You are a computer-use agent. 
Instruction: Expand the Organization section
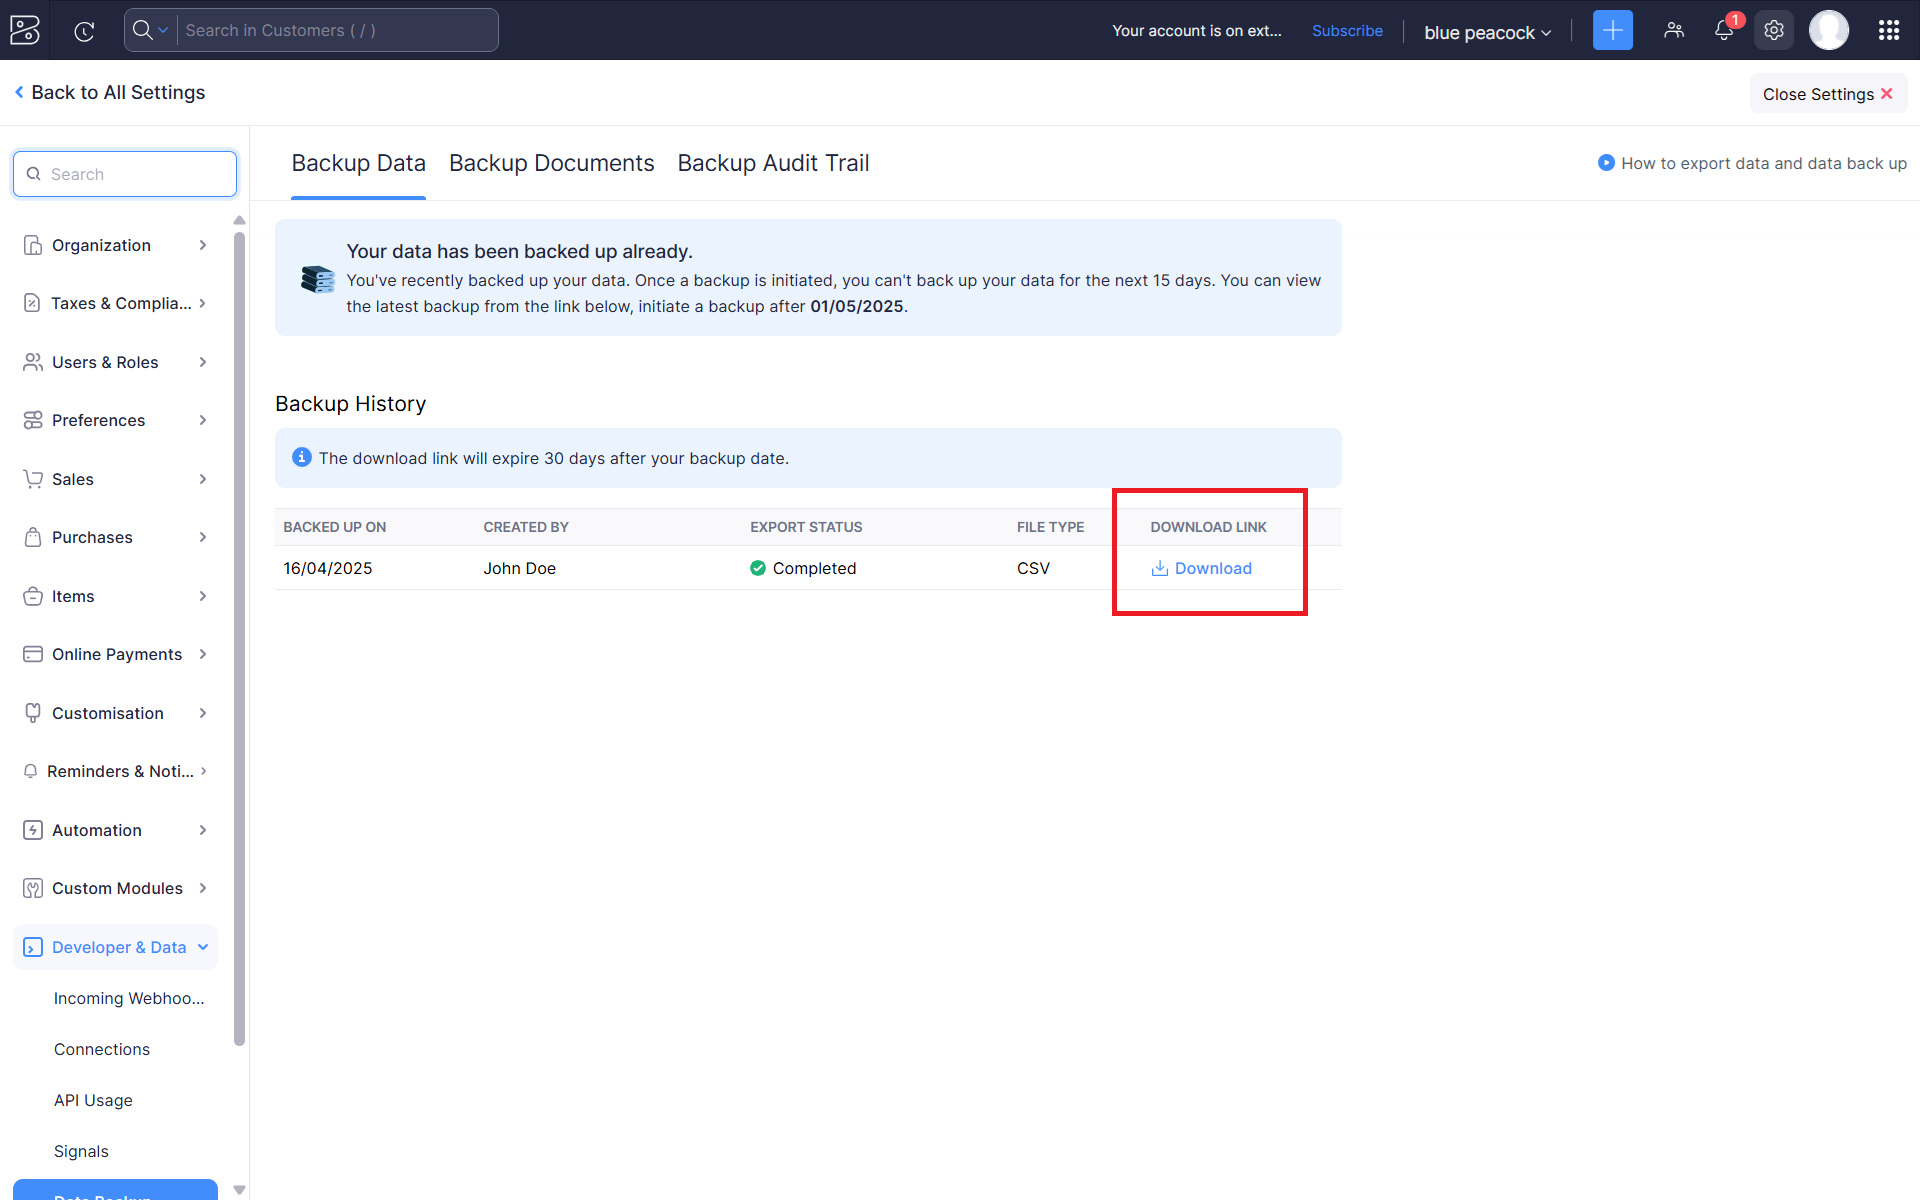coord(203,245)
